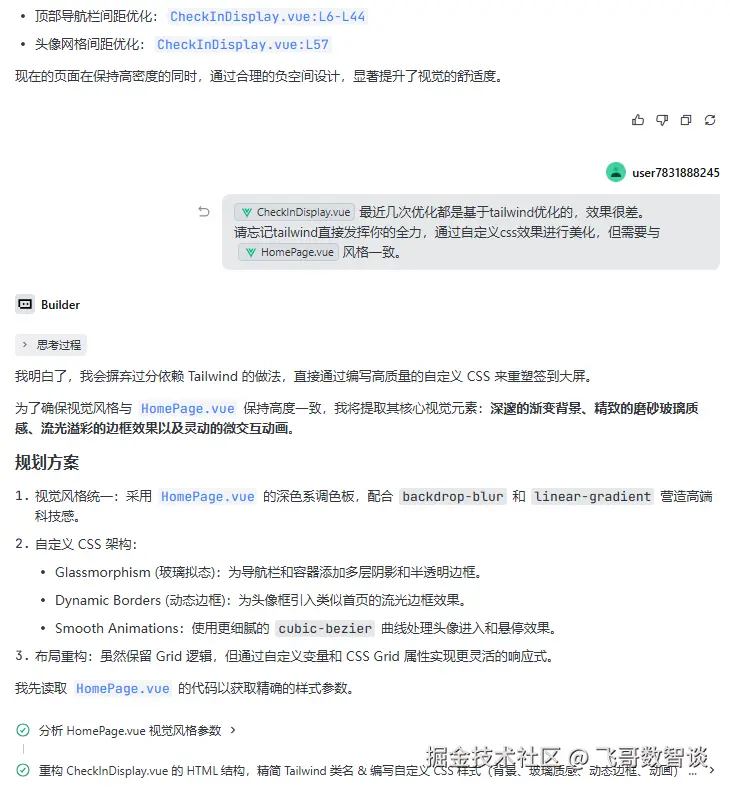Click the 自定义 CSS 架构 list item
The height and width of the screenshot is (792, 730).
click(86, 544)
